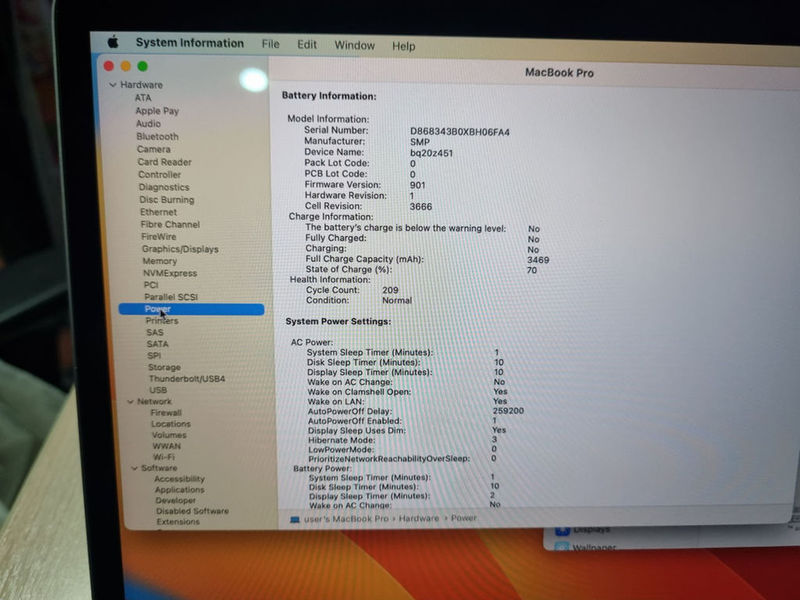The height and width of the screenshot is (600, 800).
Task: Select Developer under Software
Action: pos(176,501)
